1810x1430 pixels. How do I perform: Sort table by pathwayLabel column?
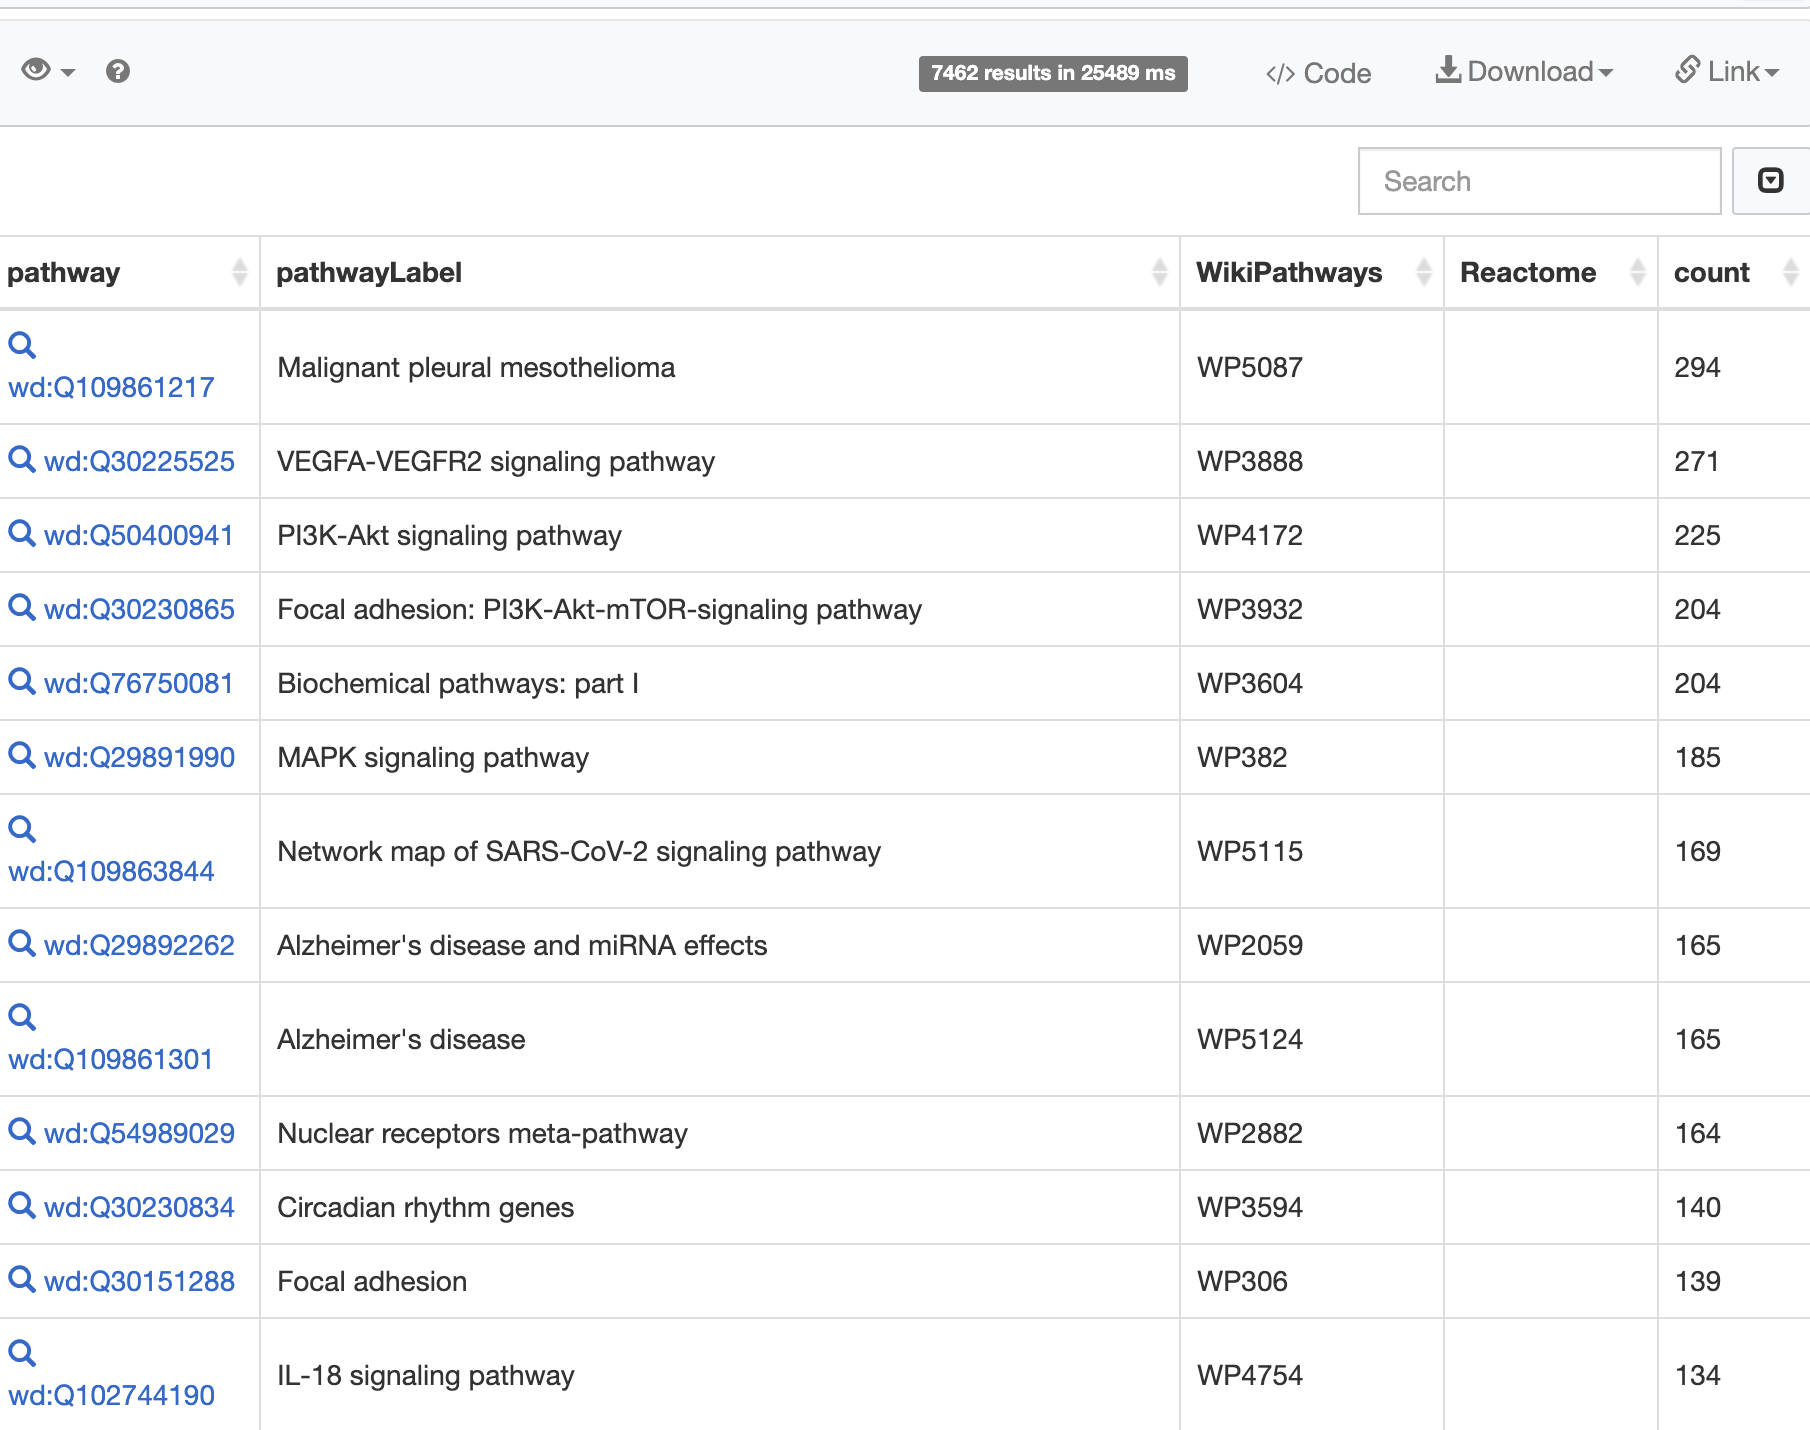pos(1159,272)
